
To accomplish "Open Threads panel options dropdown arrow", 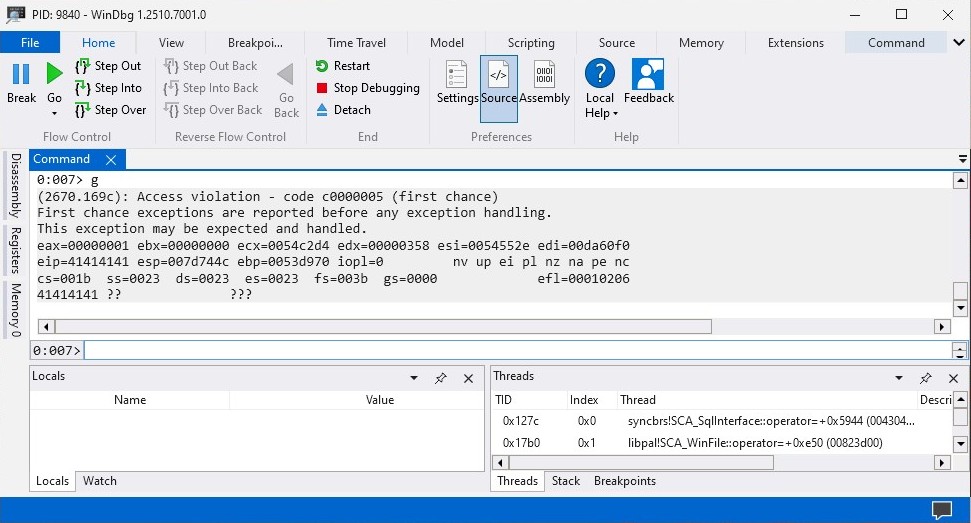I will [x=900, y=378].
